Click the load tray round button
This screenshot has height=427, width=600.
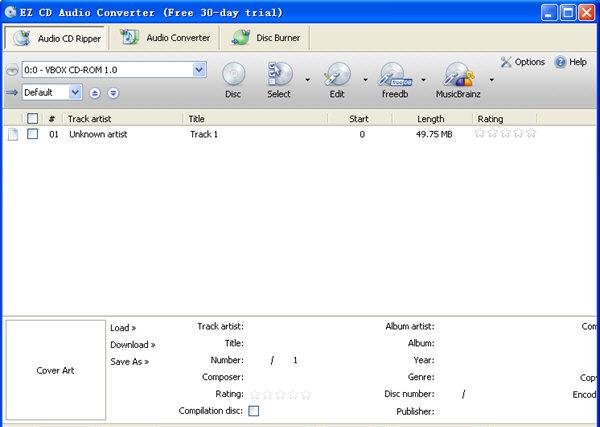[113, 93]
